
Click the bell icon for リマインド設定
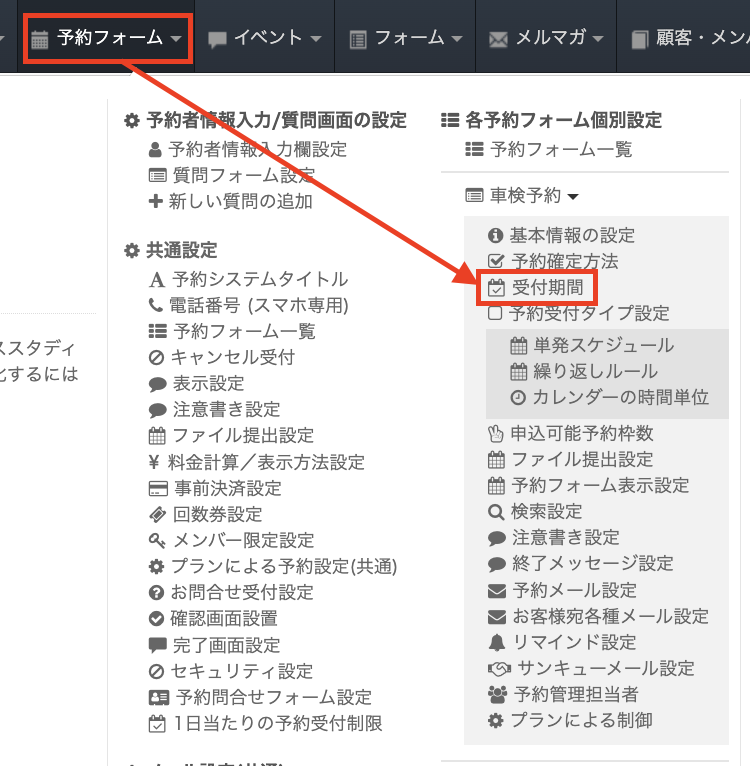(497, 642)
